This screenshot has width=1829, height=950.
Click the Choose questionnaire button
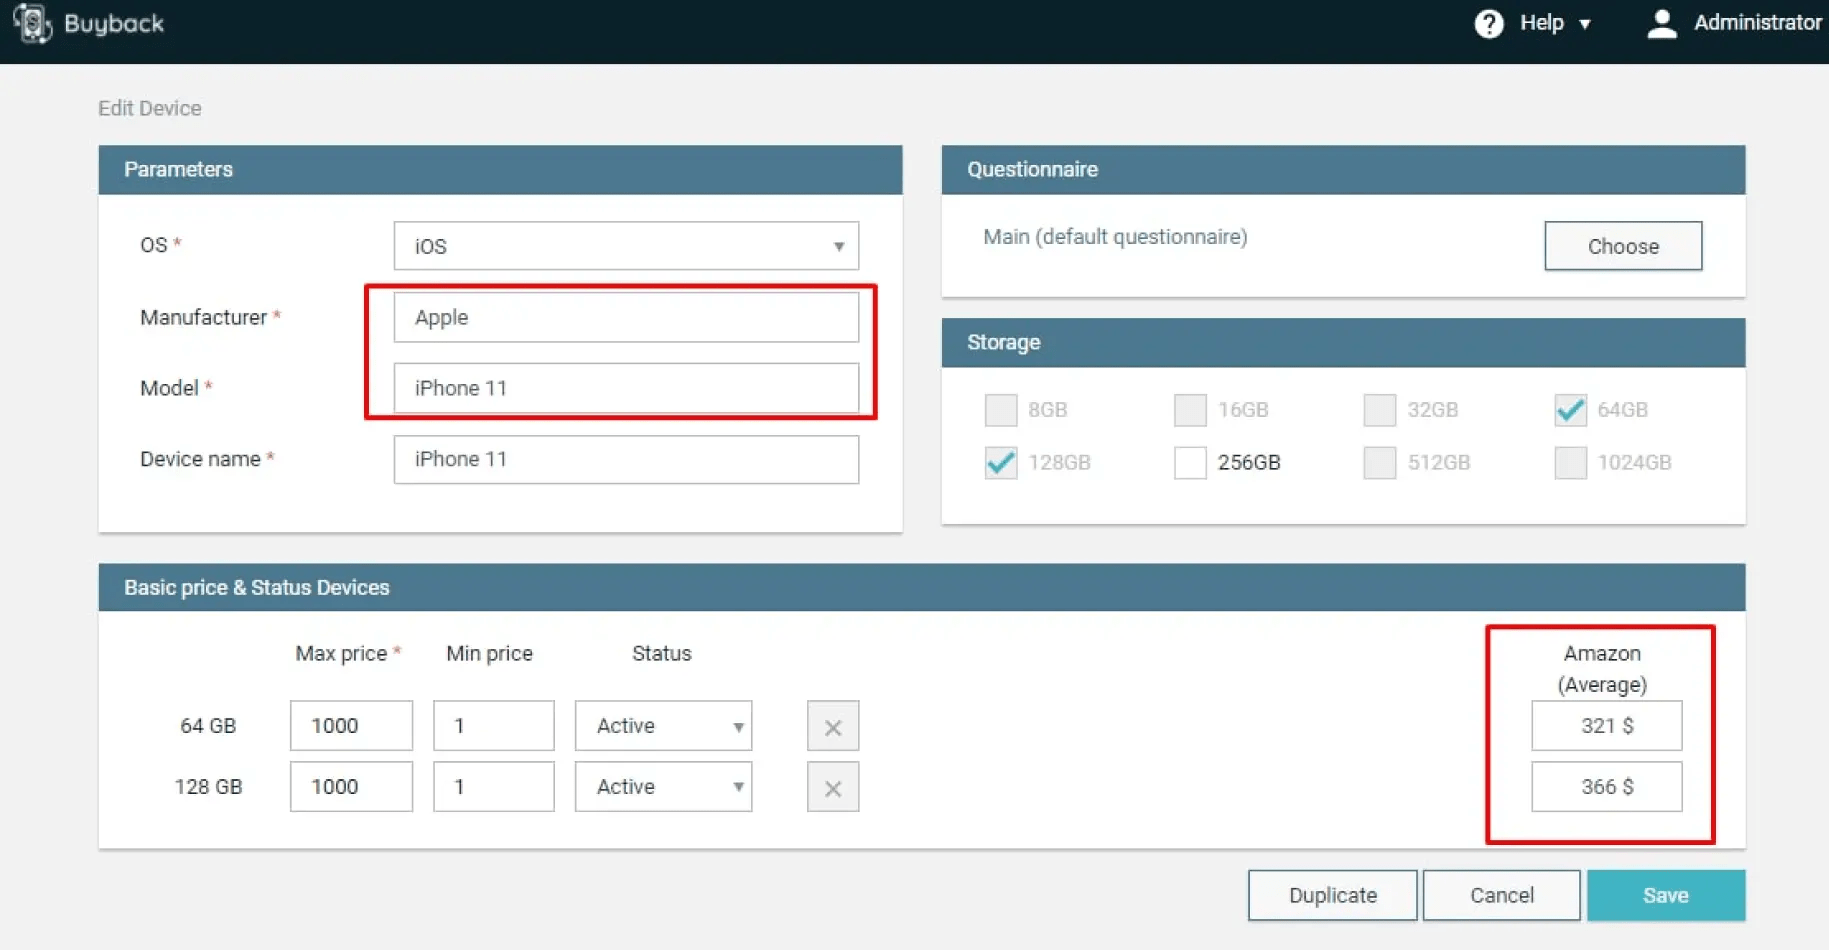pos(1623,246)
